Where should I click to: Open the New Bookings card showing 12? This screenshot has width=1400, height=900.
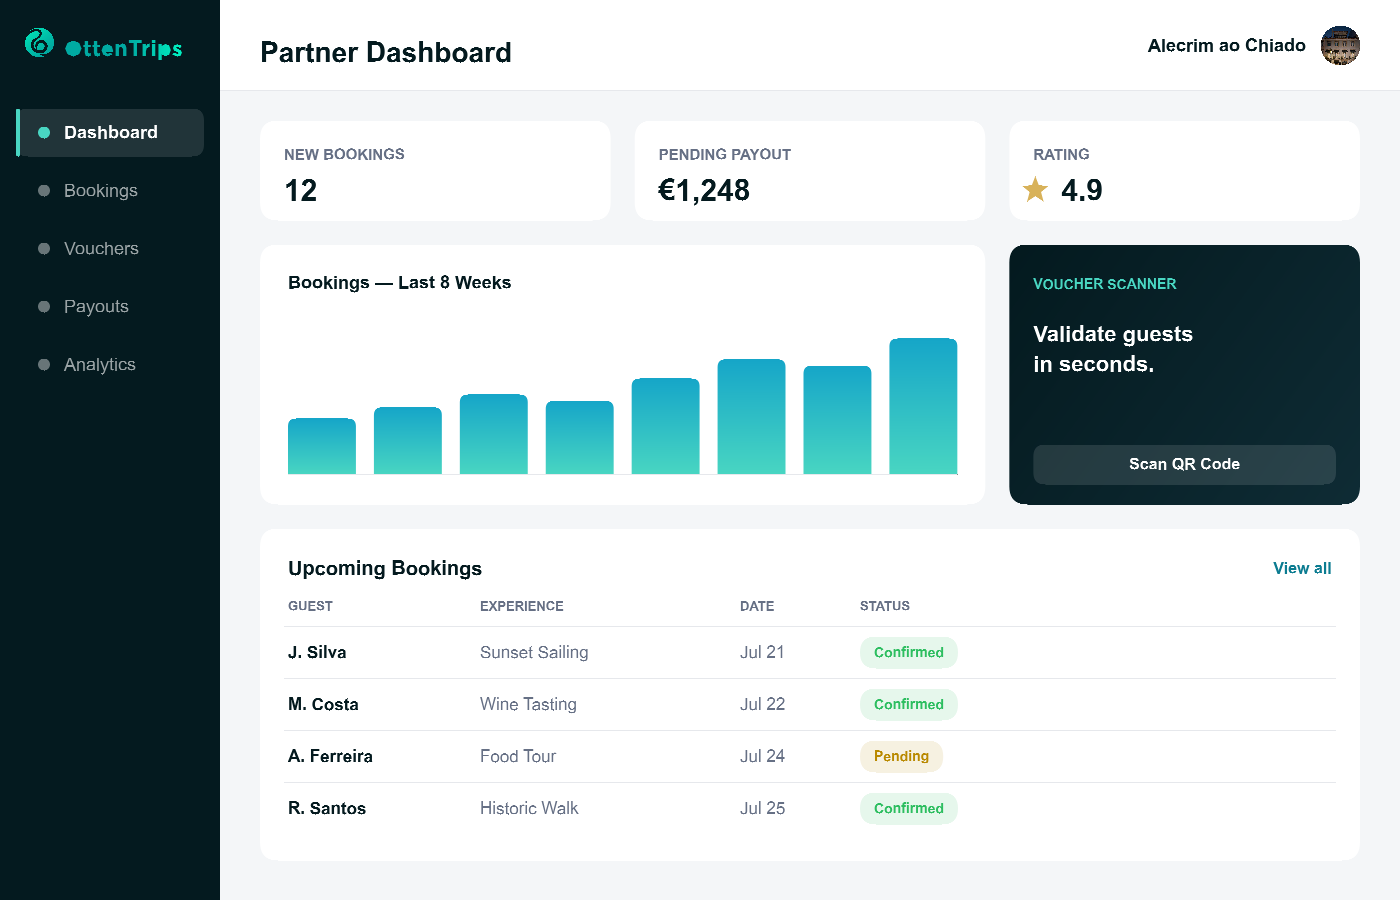435,171
